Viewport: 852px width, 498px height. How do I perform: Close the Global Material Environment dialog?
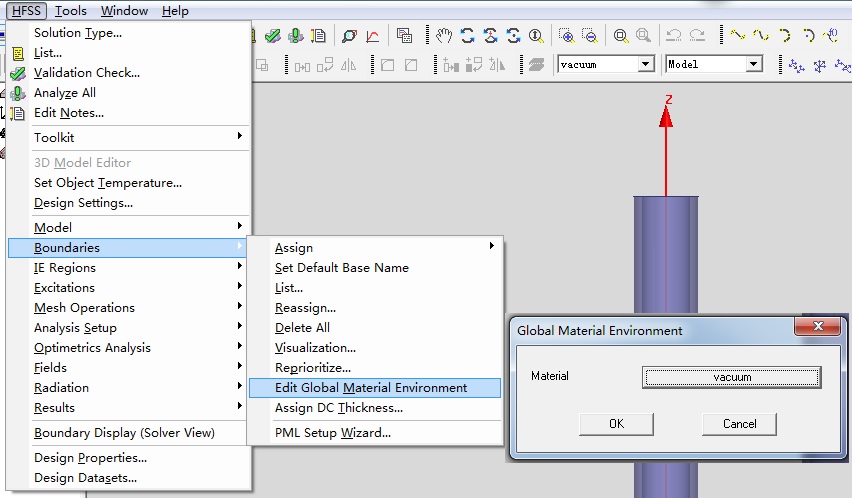818,326
